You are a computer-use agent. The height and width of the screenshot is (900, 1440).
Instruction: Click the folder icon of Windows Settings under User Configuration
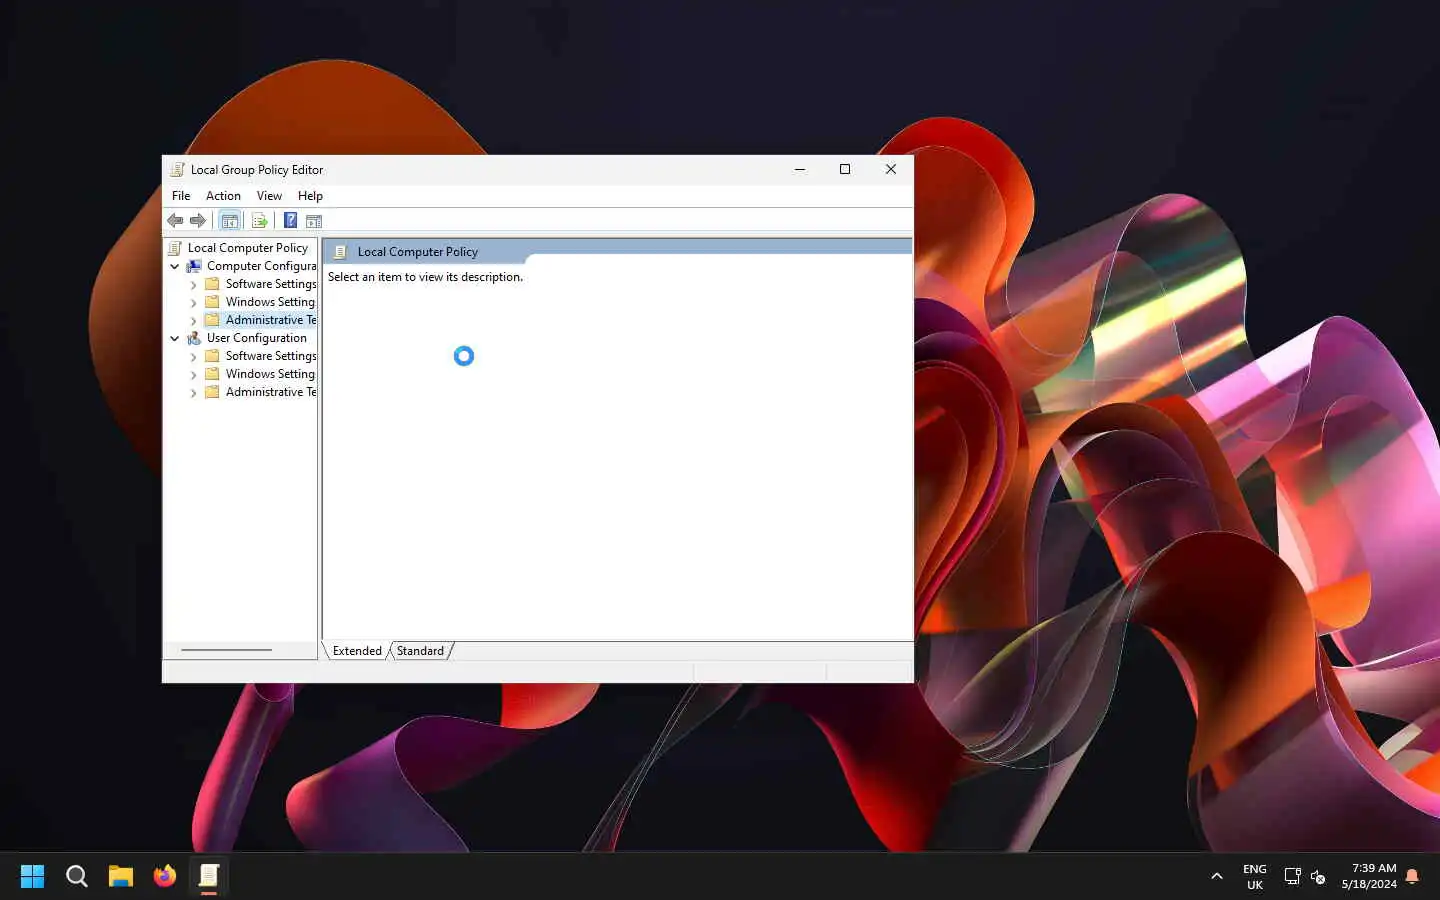click(212, 374)
